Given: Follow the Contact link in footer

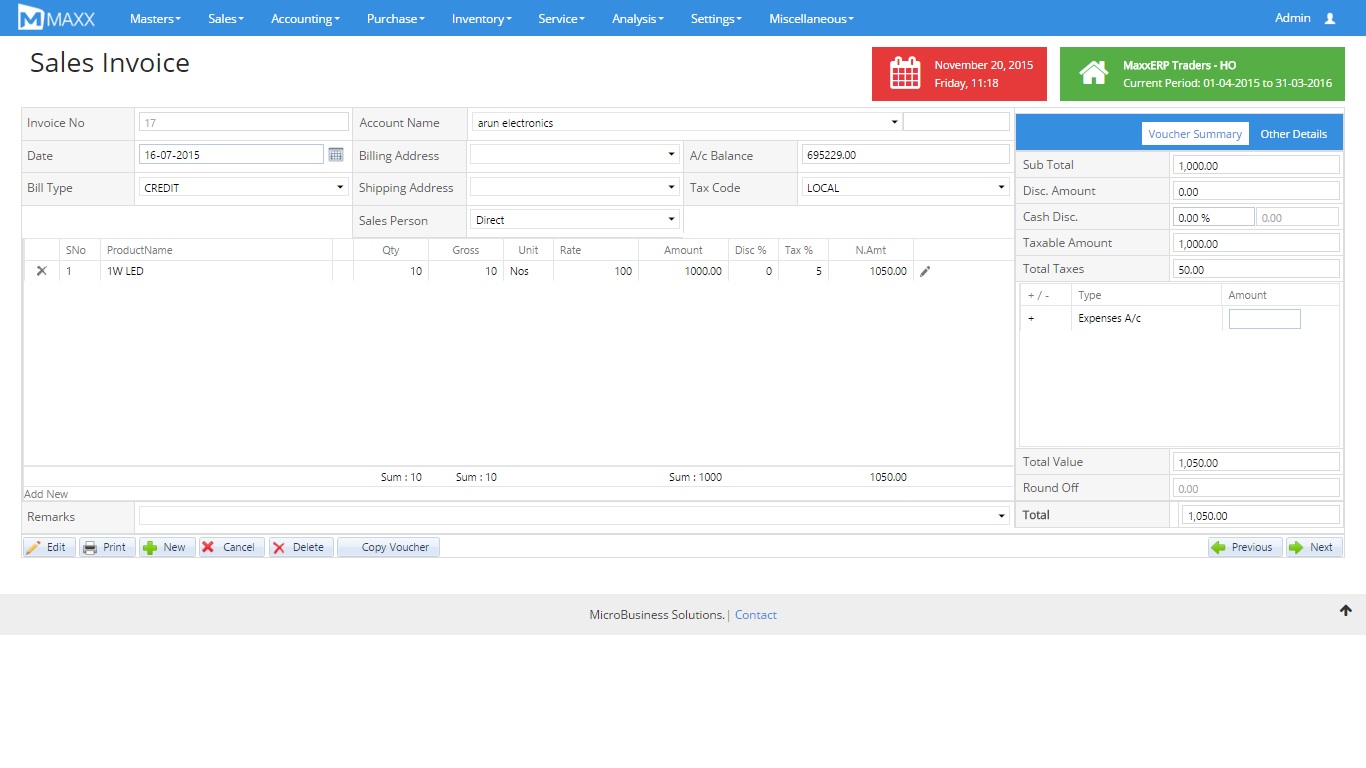Looking at the screenshot, I should 755,615.
